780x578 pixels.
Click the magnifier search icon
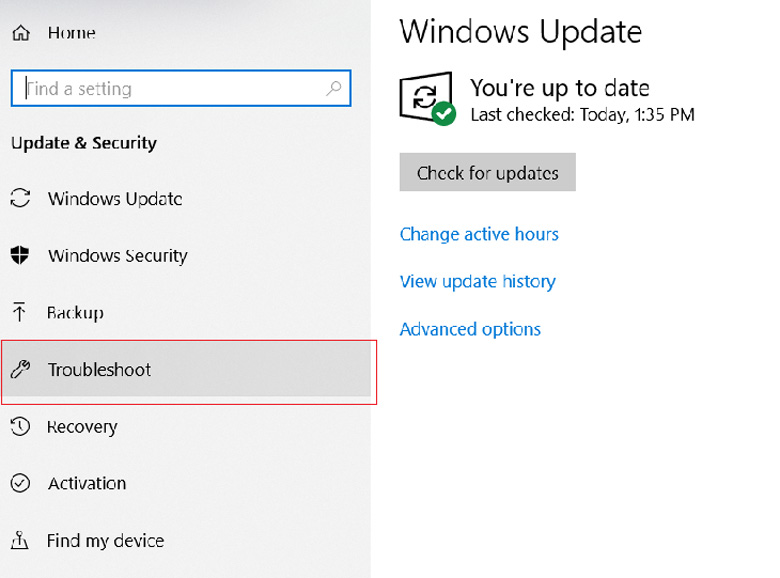(x=333, y=89)
